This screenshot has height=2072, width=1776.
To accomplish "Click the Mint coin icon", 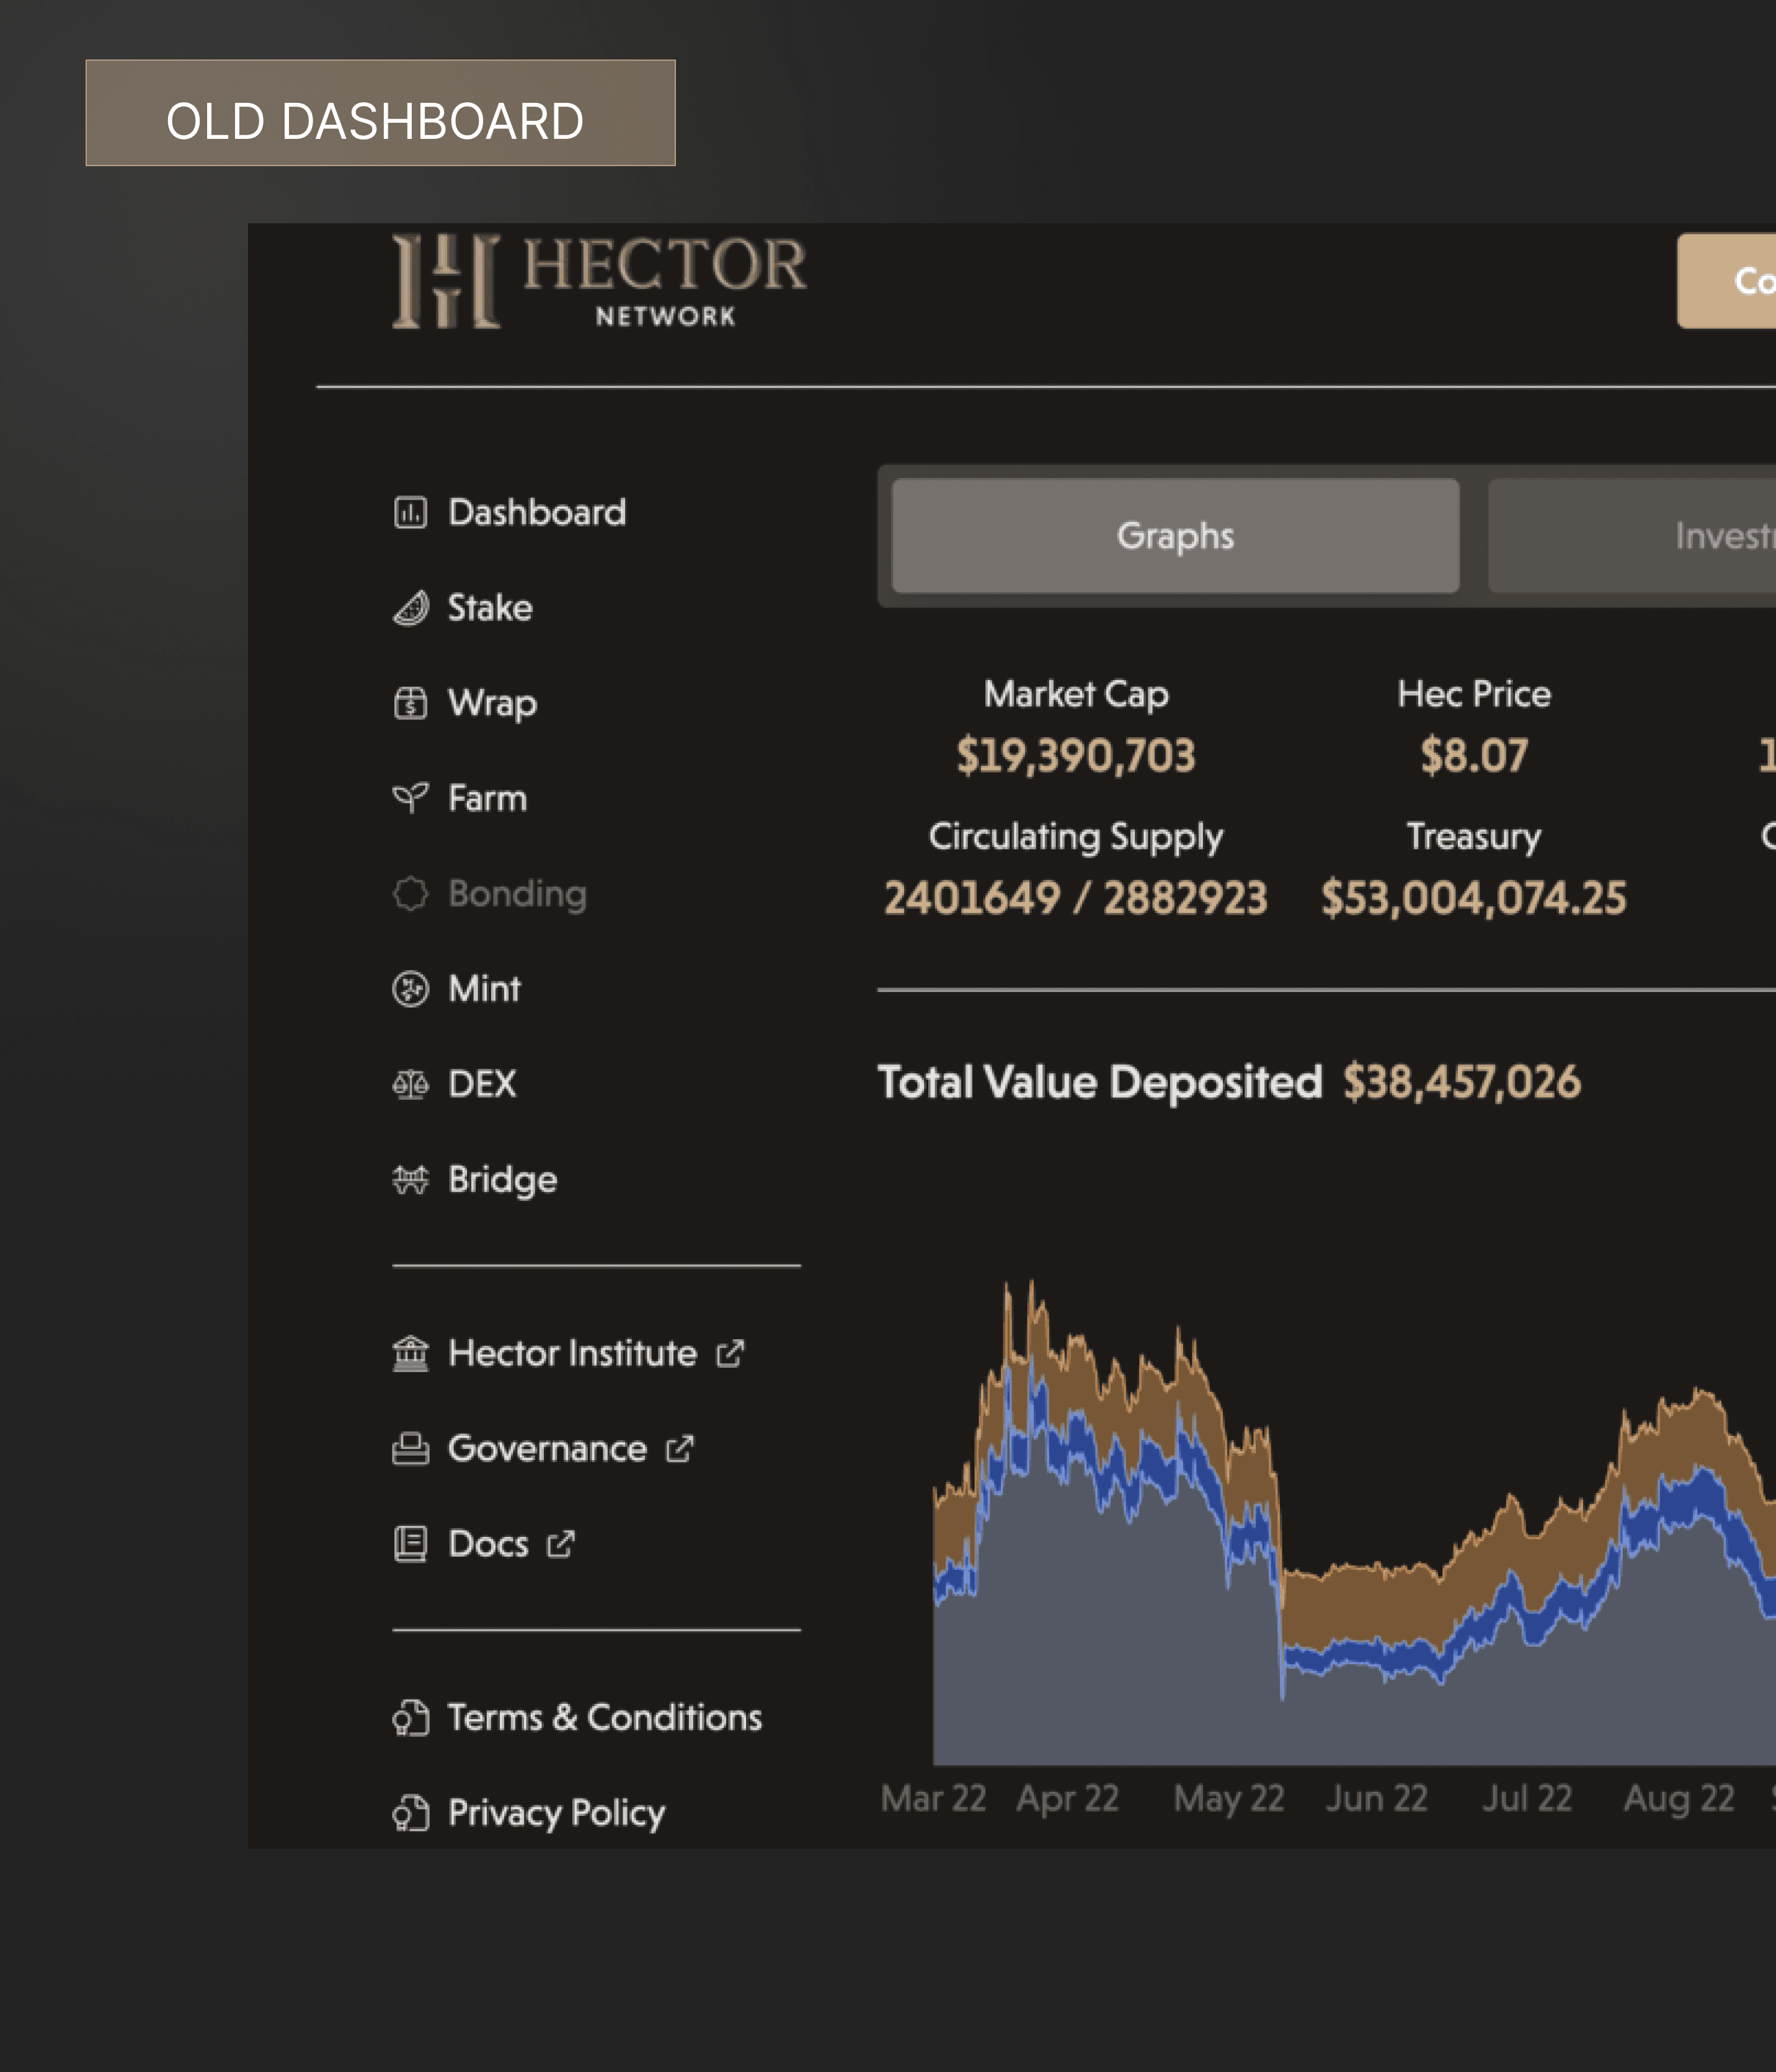I will (x=410, y=989).
